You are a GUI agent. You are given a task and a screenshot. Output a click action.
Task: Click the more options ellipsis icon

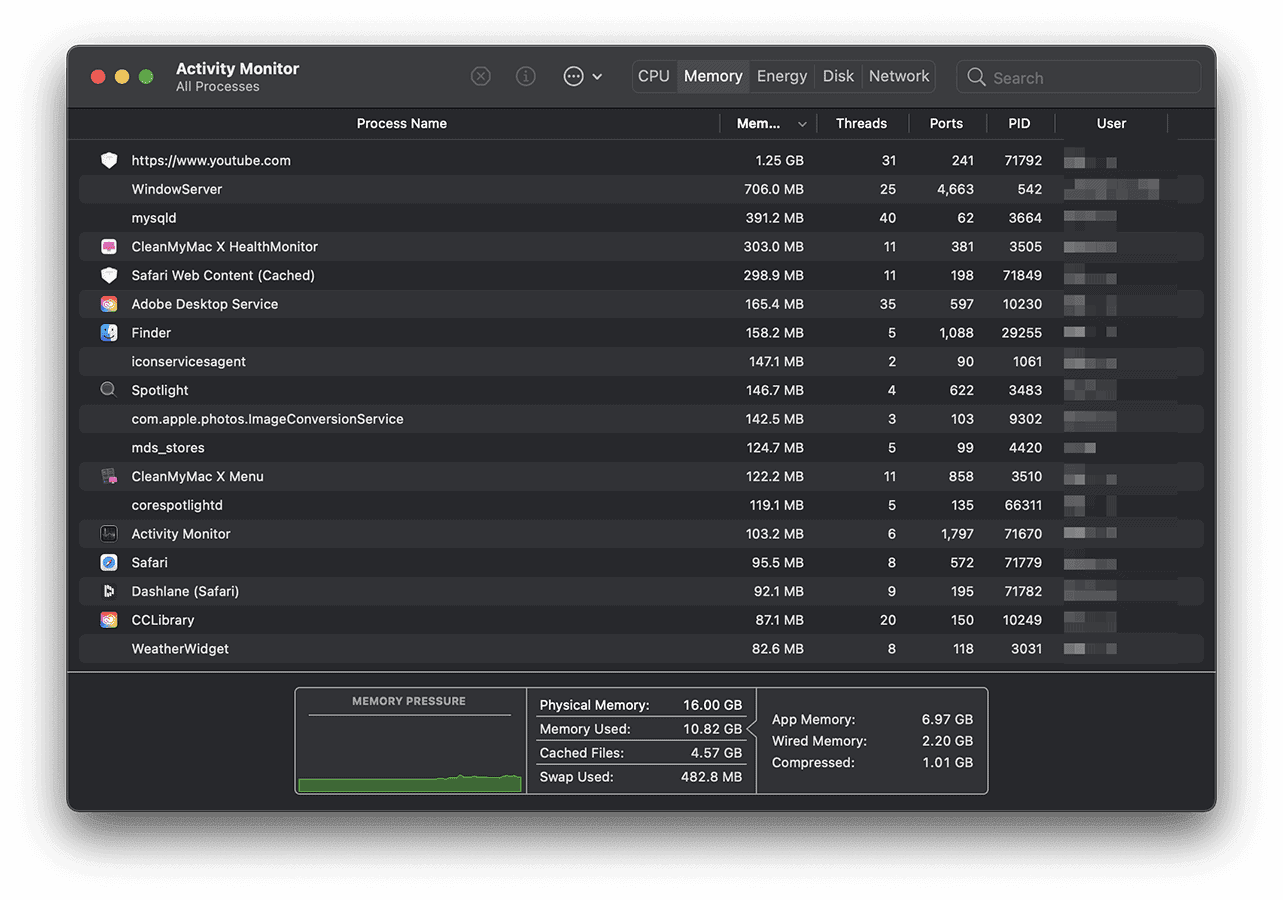[x=573, y=76]
